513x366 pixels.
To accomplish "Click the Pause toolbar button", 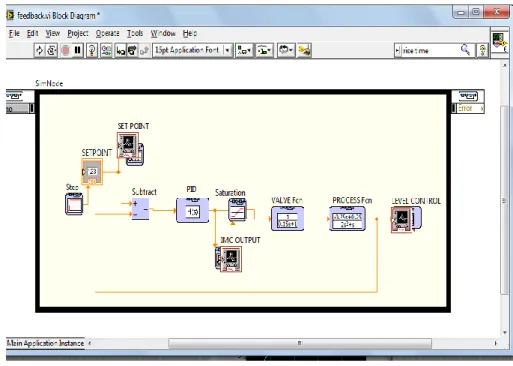I will coord(78,50).
